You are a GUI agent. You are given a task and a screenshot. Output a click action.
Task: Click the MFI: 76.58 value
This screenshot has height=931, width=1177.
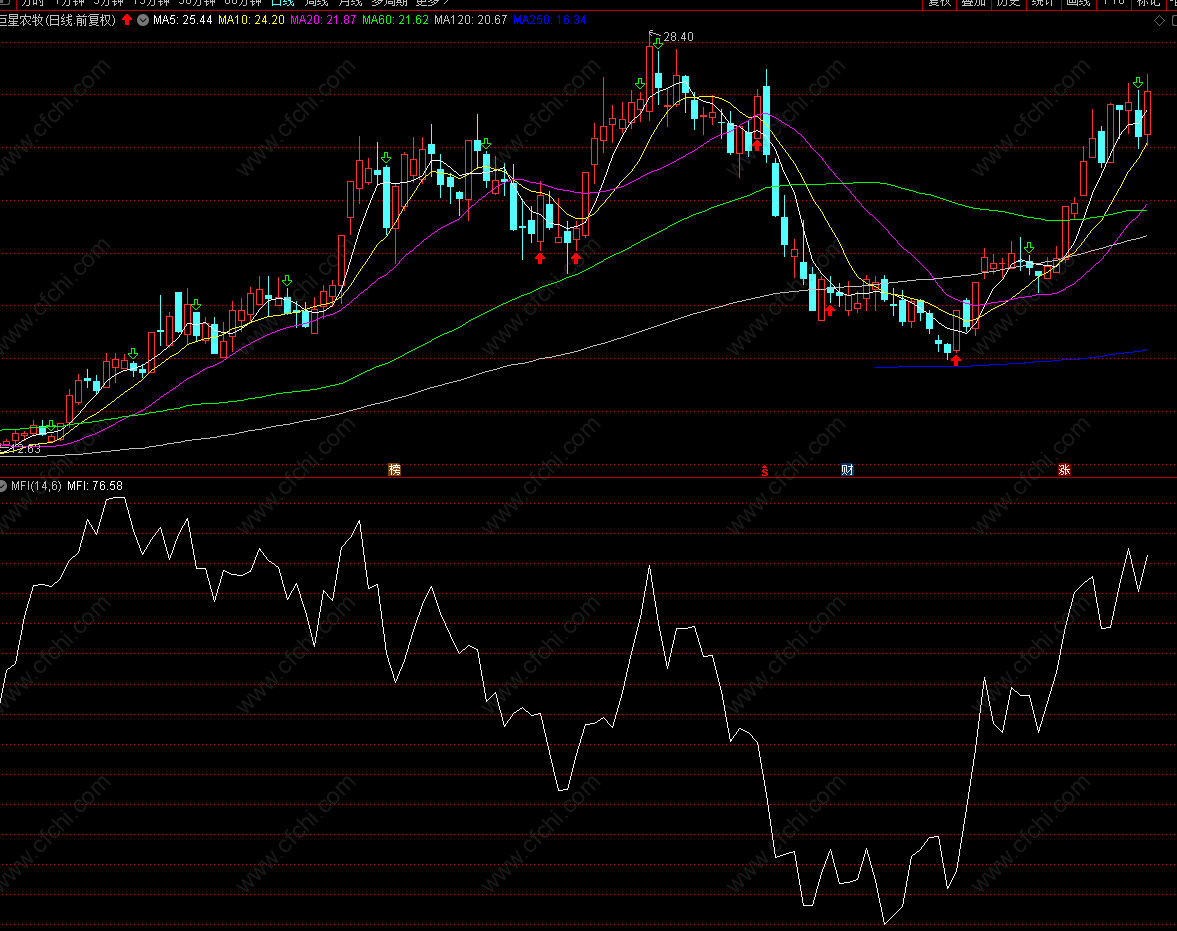coord(95,486)
